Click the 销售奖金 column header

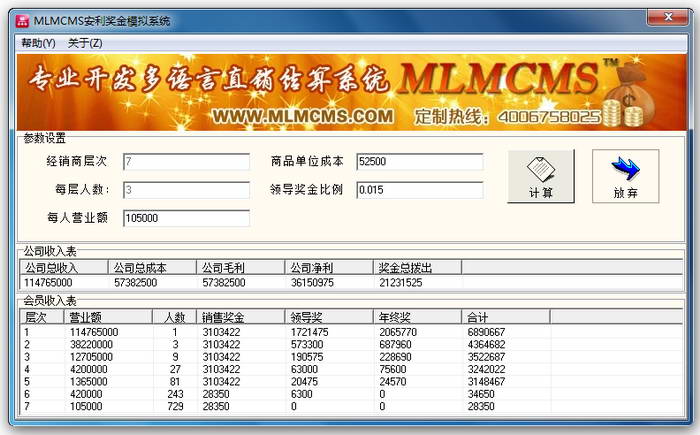(241, 317)
